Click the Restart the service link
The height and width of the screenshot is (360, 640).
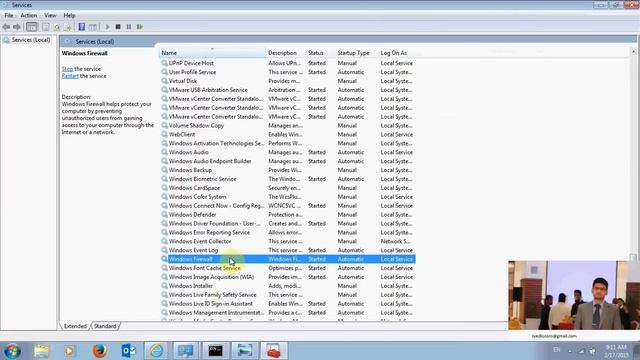tap(70, 76)
